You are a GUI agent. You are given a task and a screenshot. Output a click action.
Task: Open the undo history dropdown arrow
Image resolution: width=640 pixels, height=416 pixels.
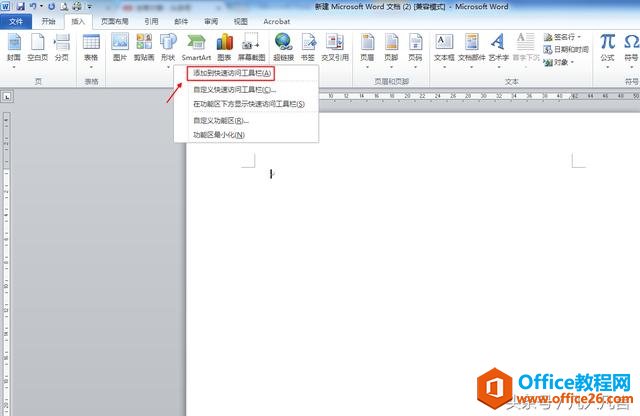[x=42, y=7]
